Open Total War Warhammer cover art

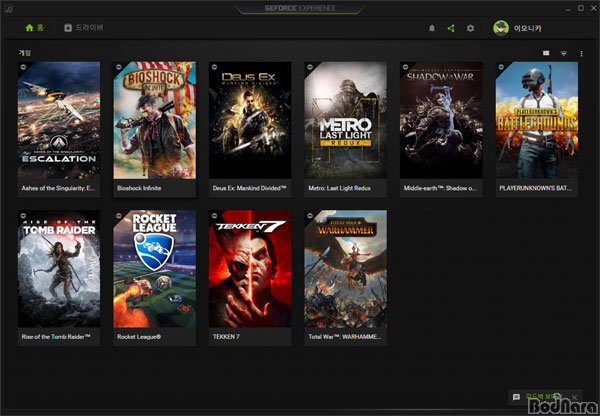point(346,269)
